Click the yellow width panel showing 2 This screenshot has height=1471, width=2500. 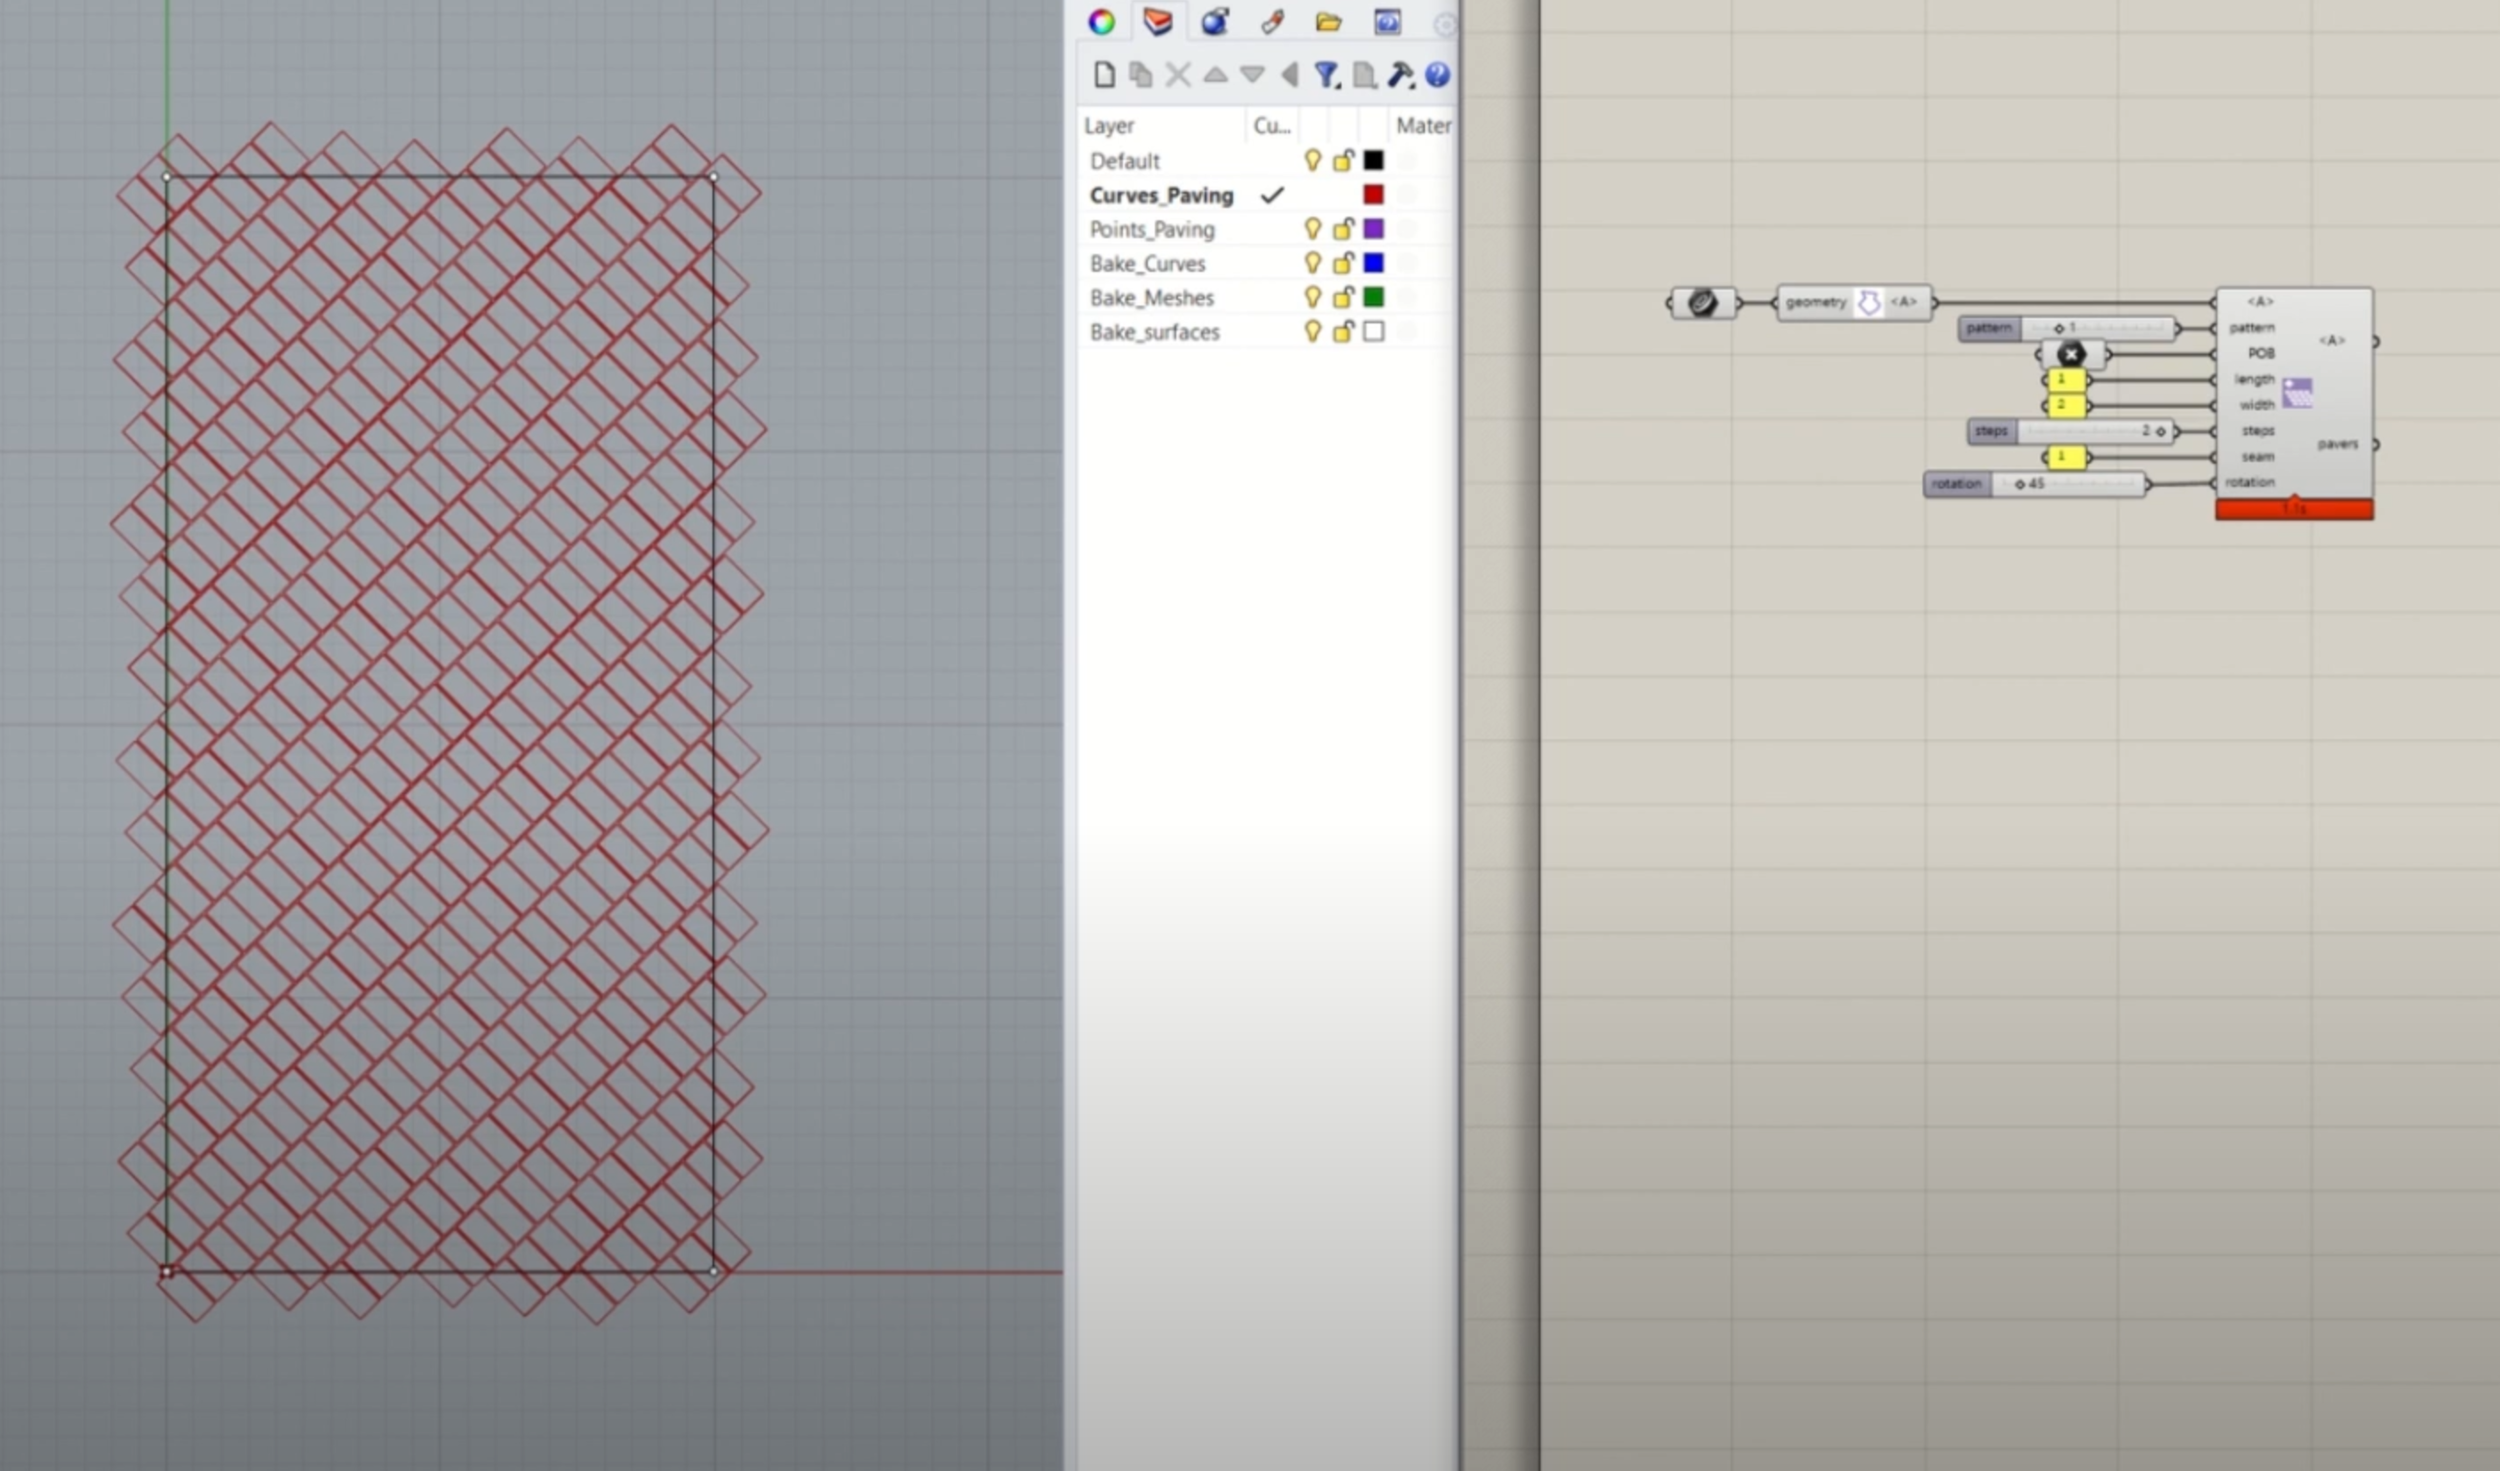tap(2065, 405)
